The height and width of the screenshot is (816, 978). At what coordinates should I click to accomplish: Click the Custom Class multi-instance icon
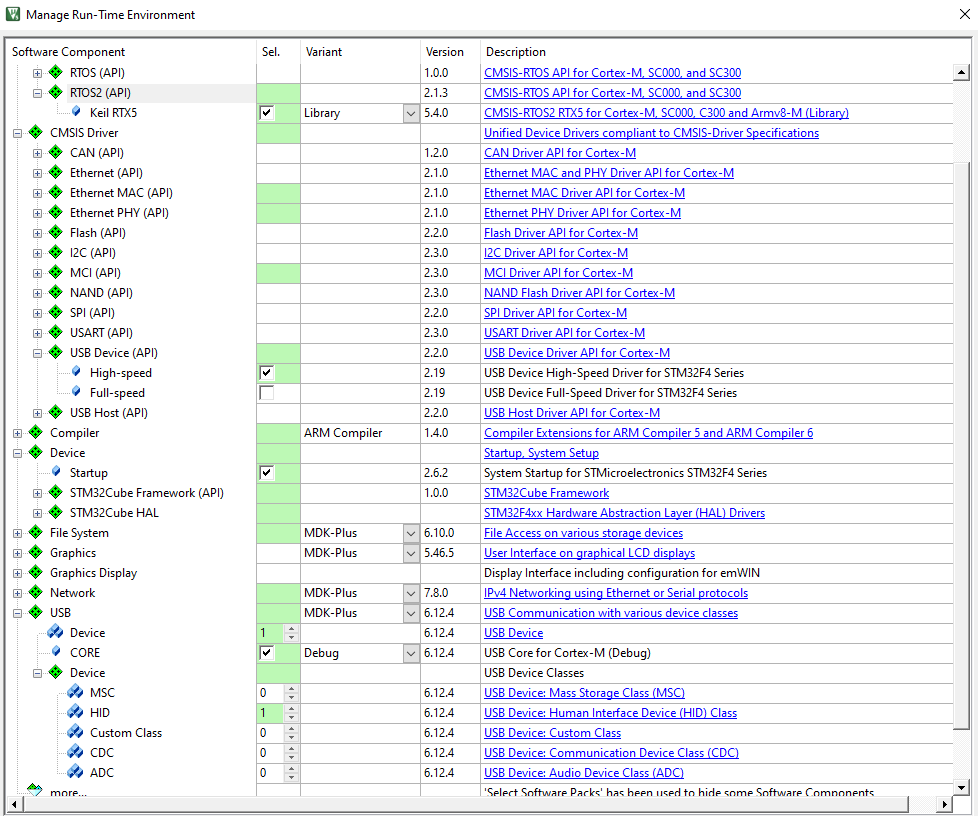click(x=75, y=732)
